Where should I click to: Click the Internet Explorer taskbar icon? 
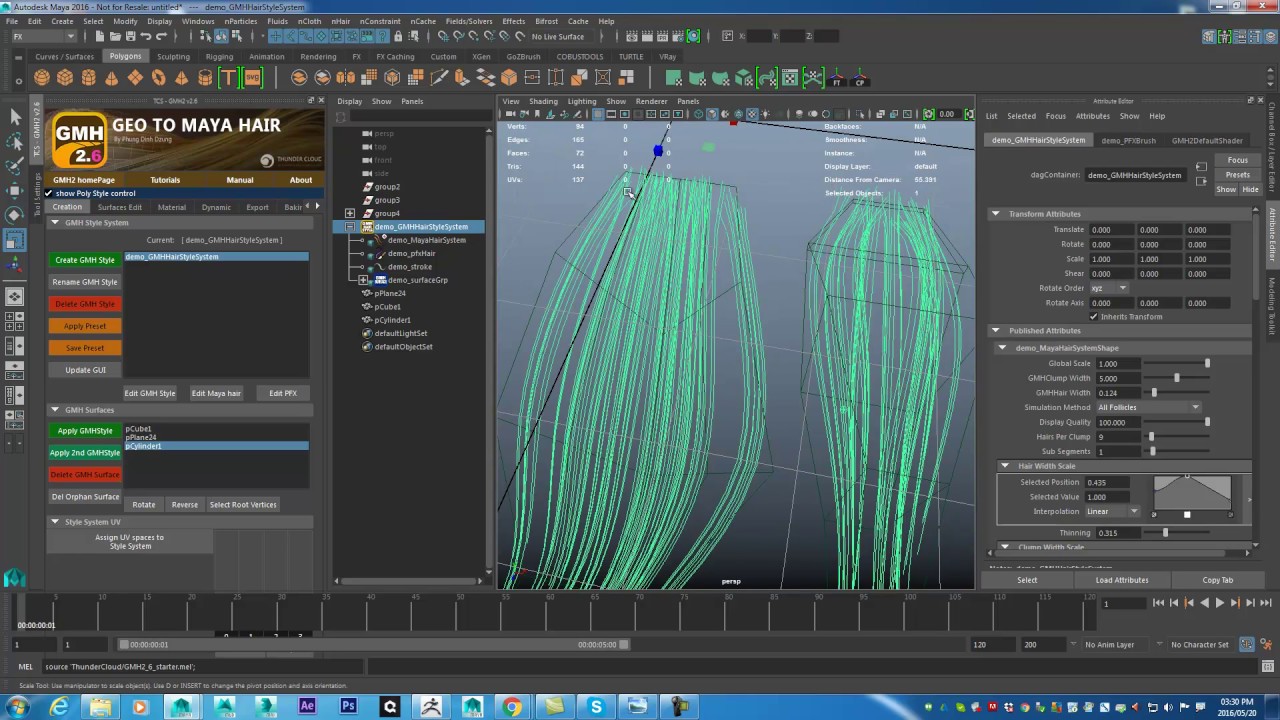pyautogui.click(x=59, y=707)
